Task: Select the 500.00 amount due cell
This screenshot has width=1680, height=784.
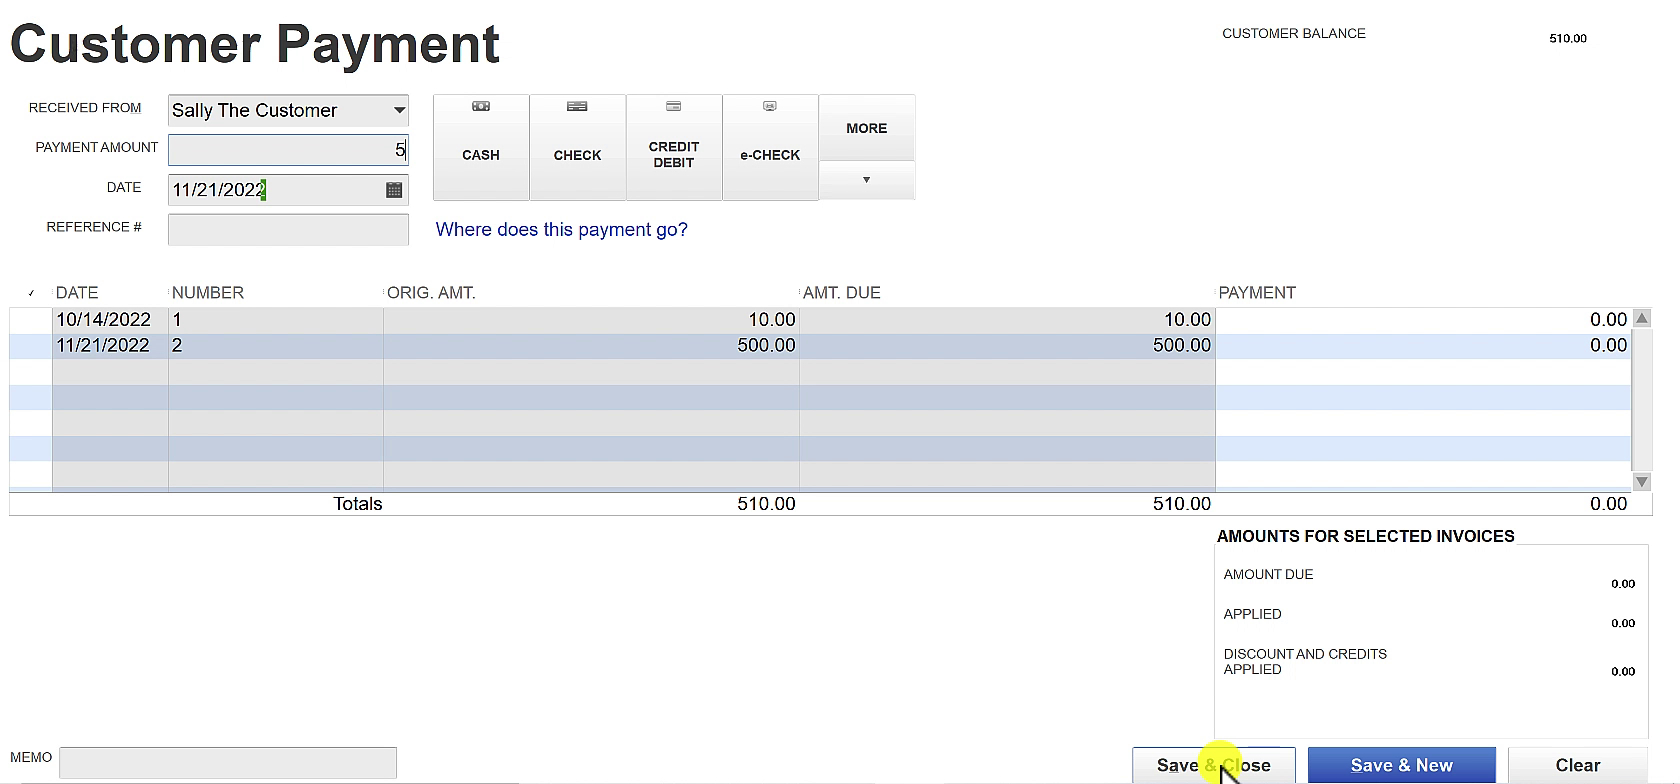Action: (x=1007, y=346)
